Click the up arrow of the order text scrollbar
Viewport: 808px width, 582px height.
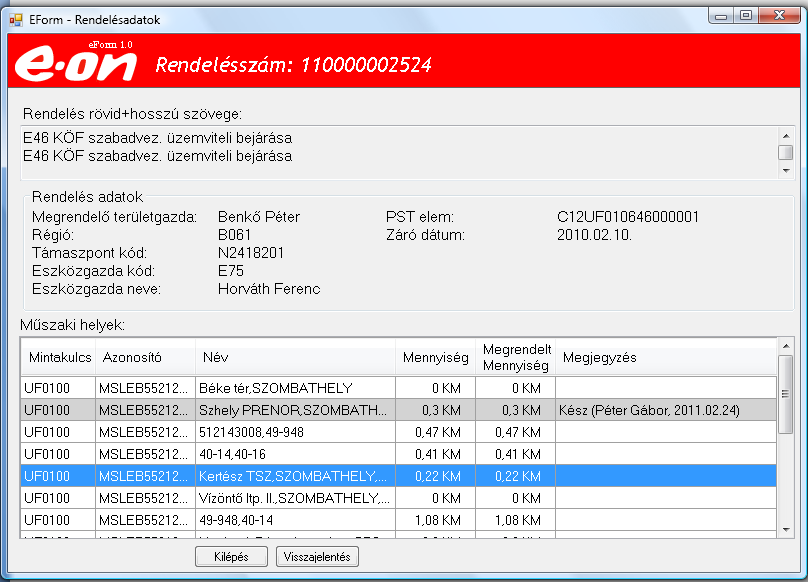pos(786,136)
